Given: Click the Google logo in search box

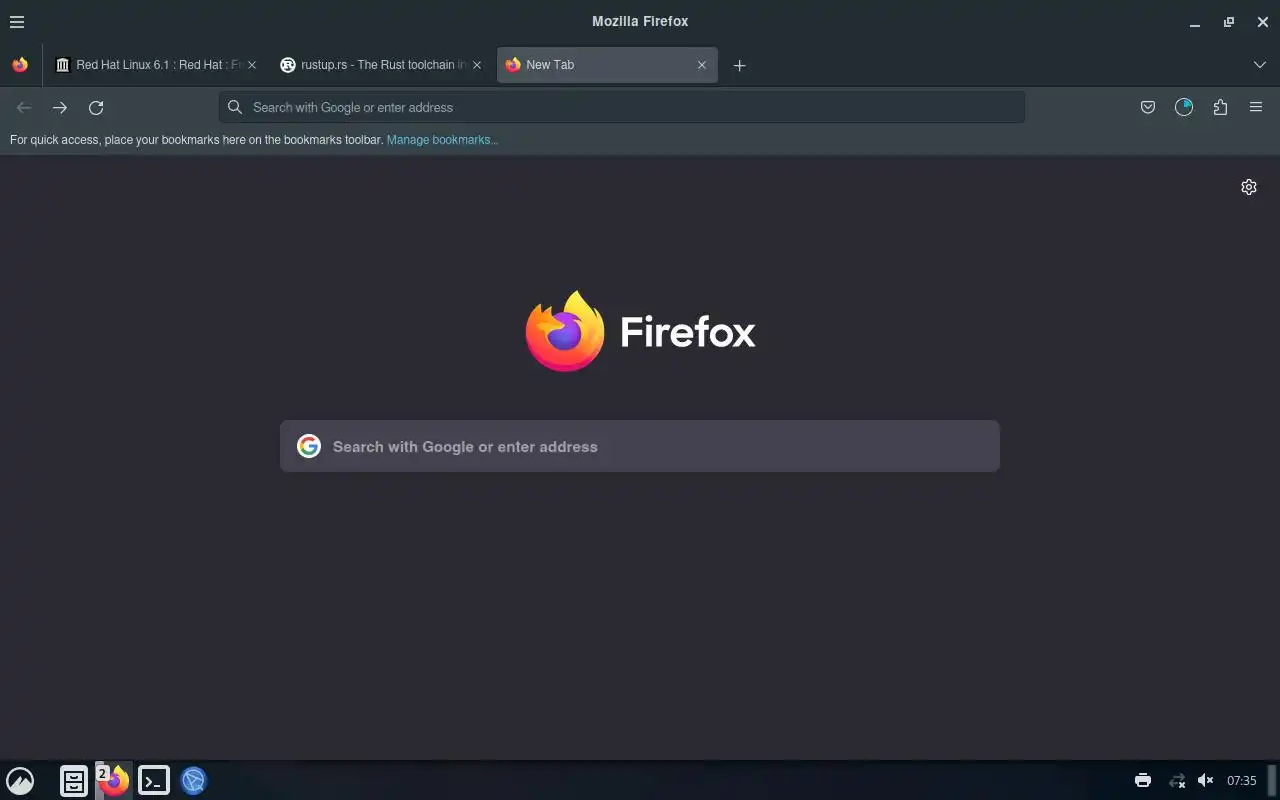Looking at the screenshot, I should tap(308, 446).
